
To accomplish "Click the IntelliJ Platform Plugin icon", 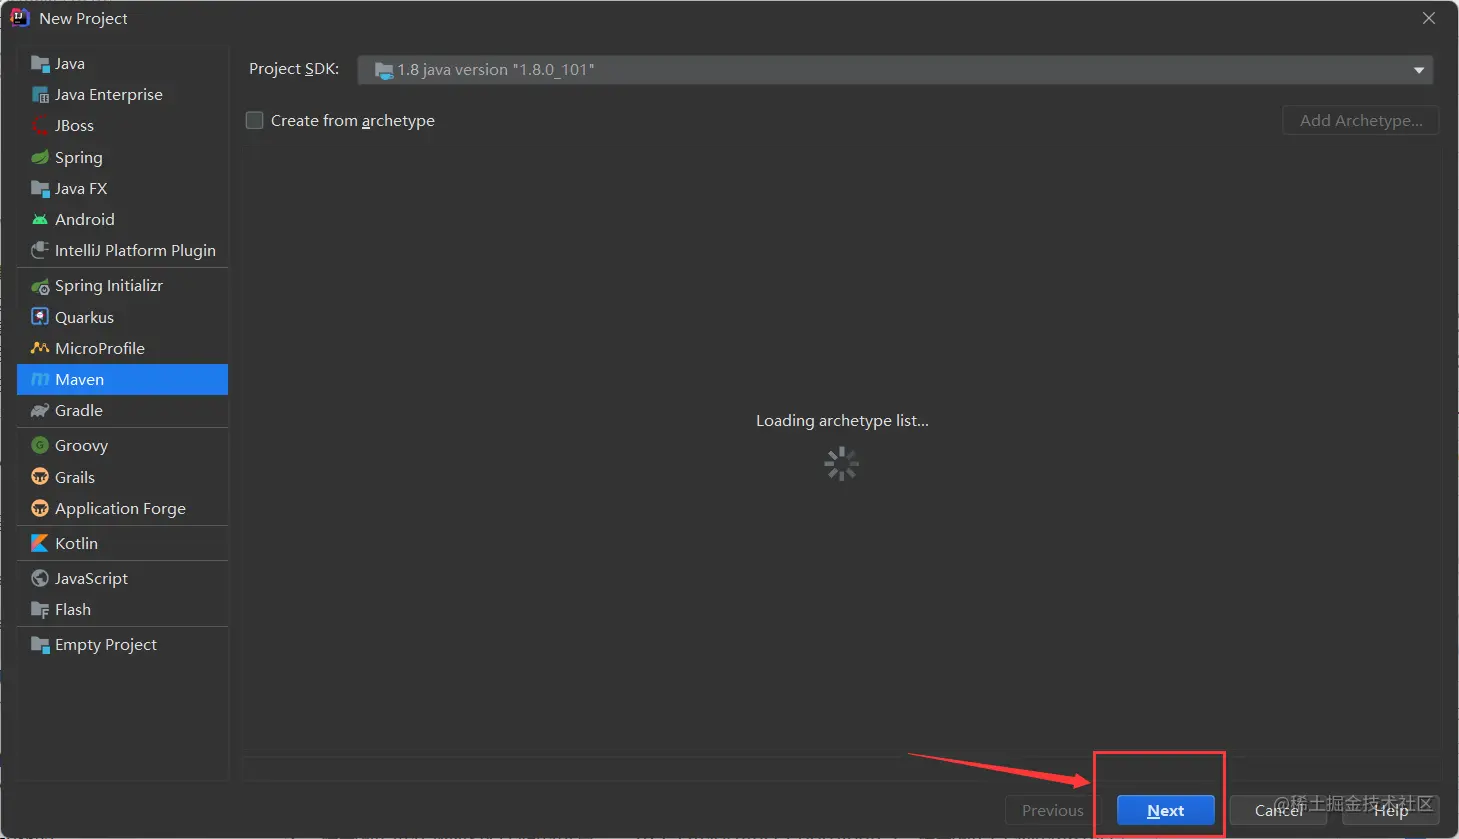I will point(40,250).
